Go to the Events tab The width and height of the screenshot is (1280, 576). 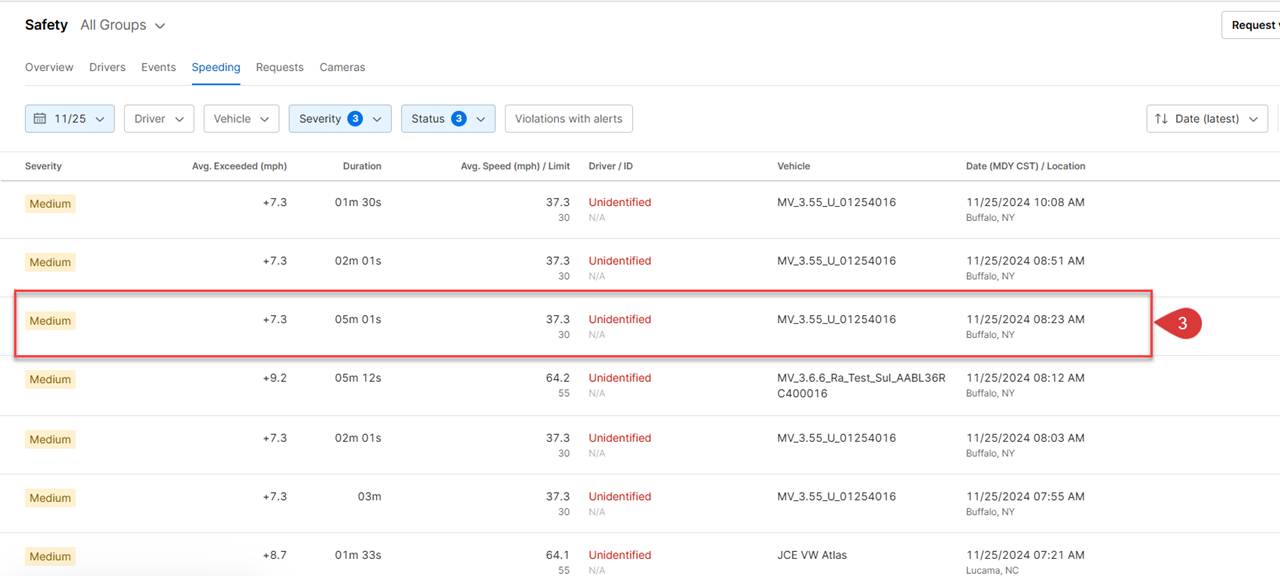tap(158, 67)
